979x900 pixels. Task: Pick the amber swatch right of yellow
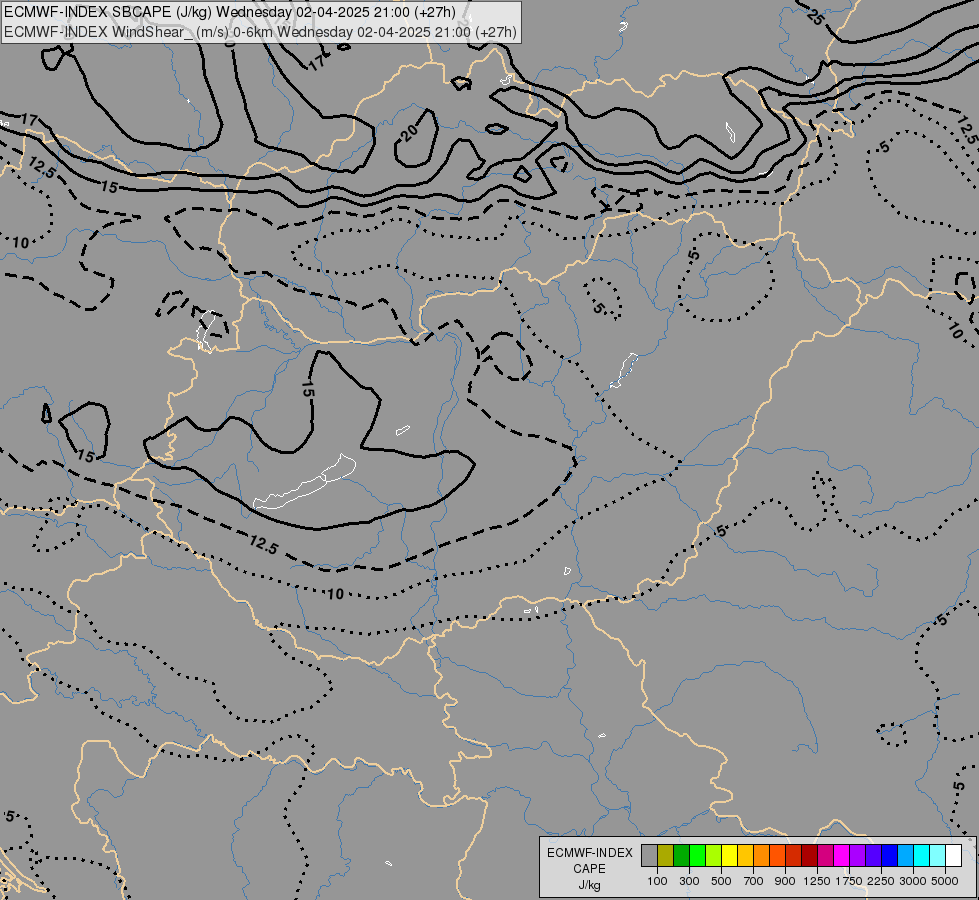pyautogui.click(x=745, y=856)
